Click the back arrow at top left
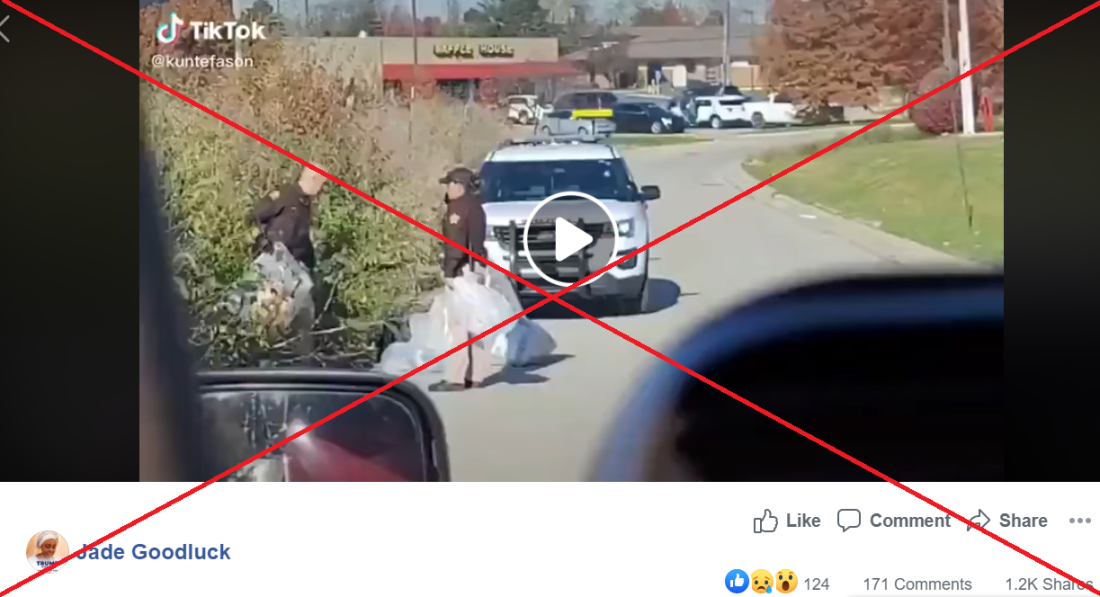The width and height of the screenshot is (1100, 597). tap(5, 29)
